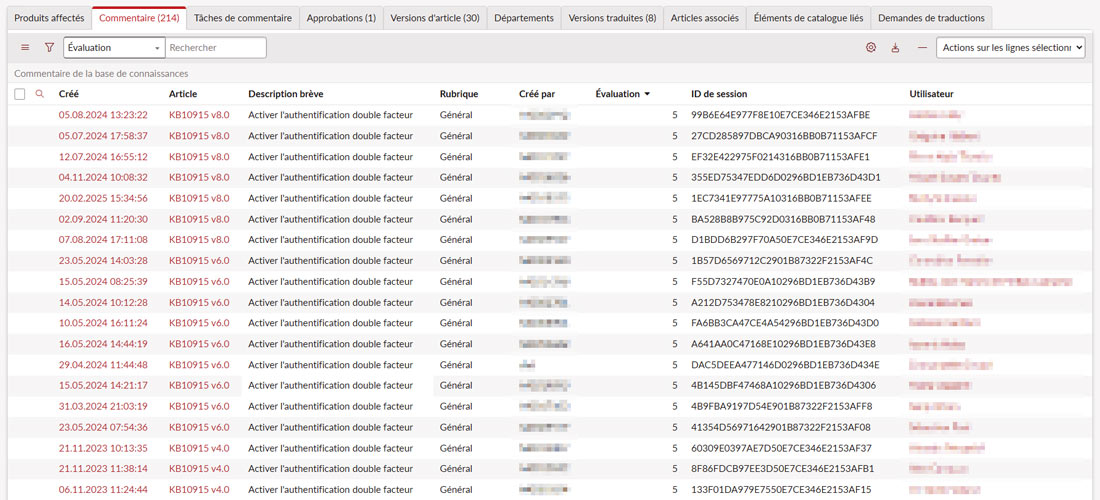Open comment created 05.08.2024 13:23:22
The width and height of the screenshot is (1100, 500).
103,115
